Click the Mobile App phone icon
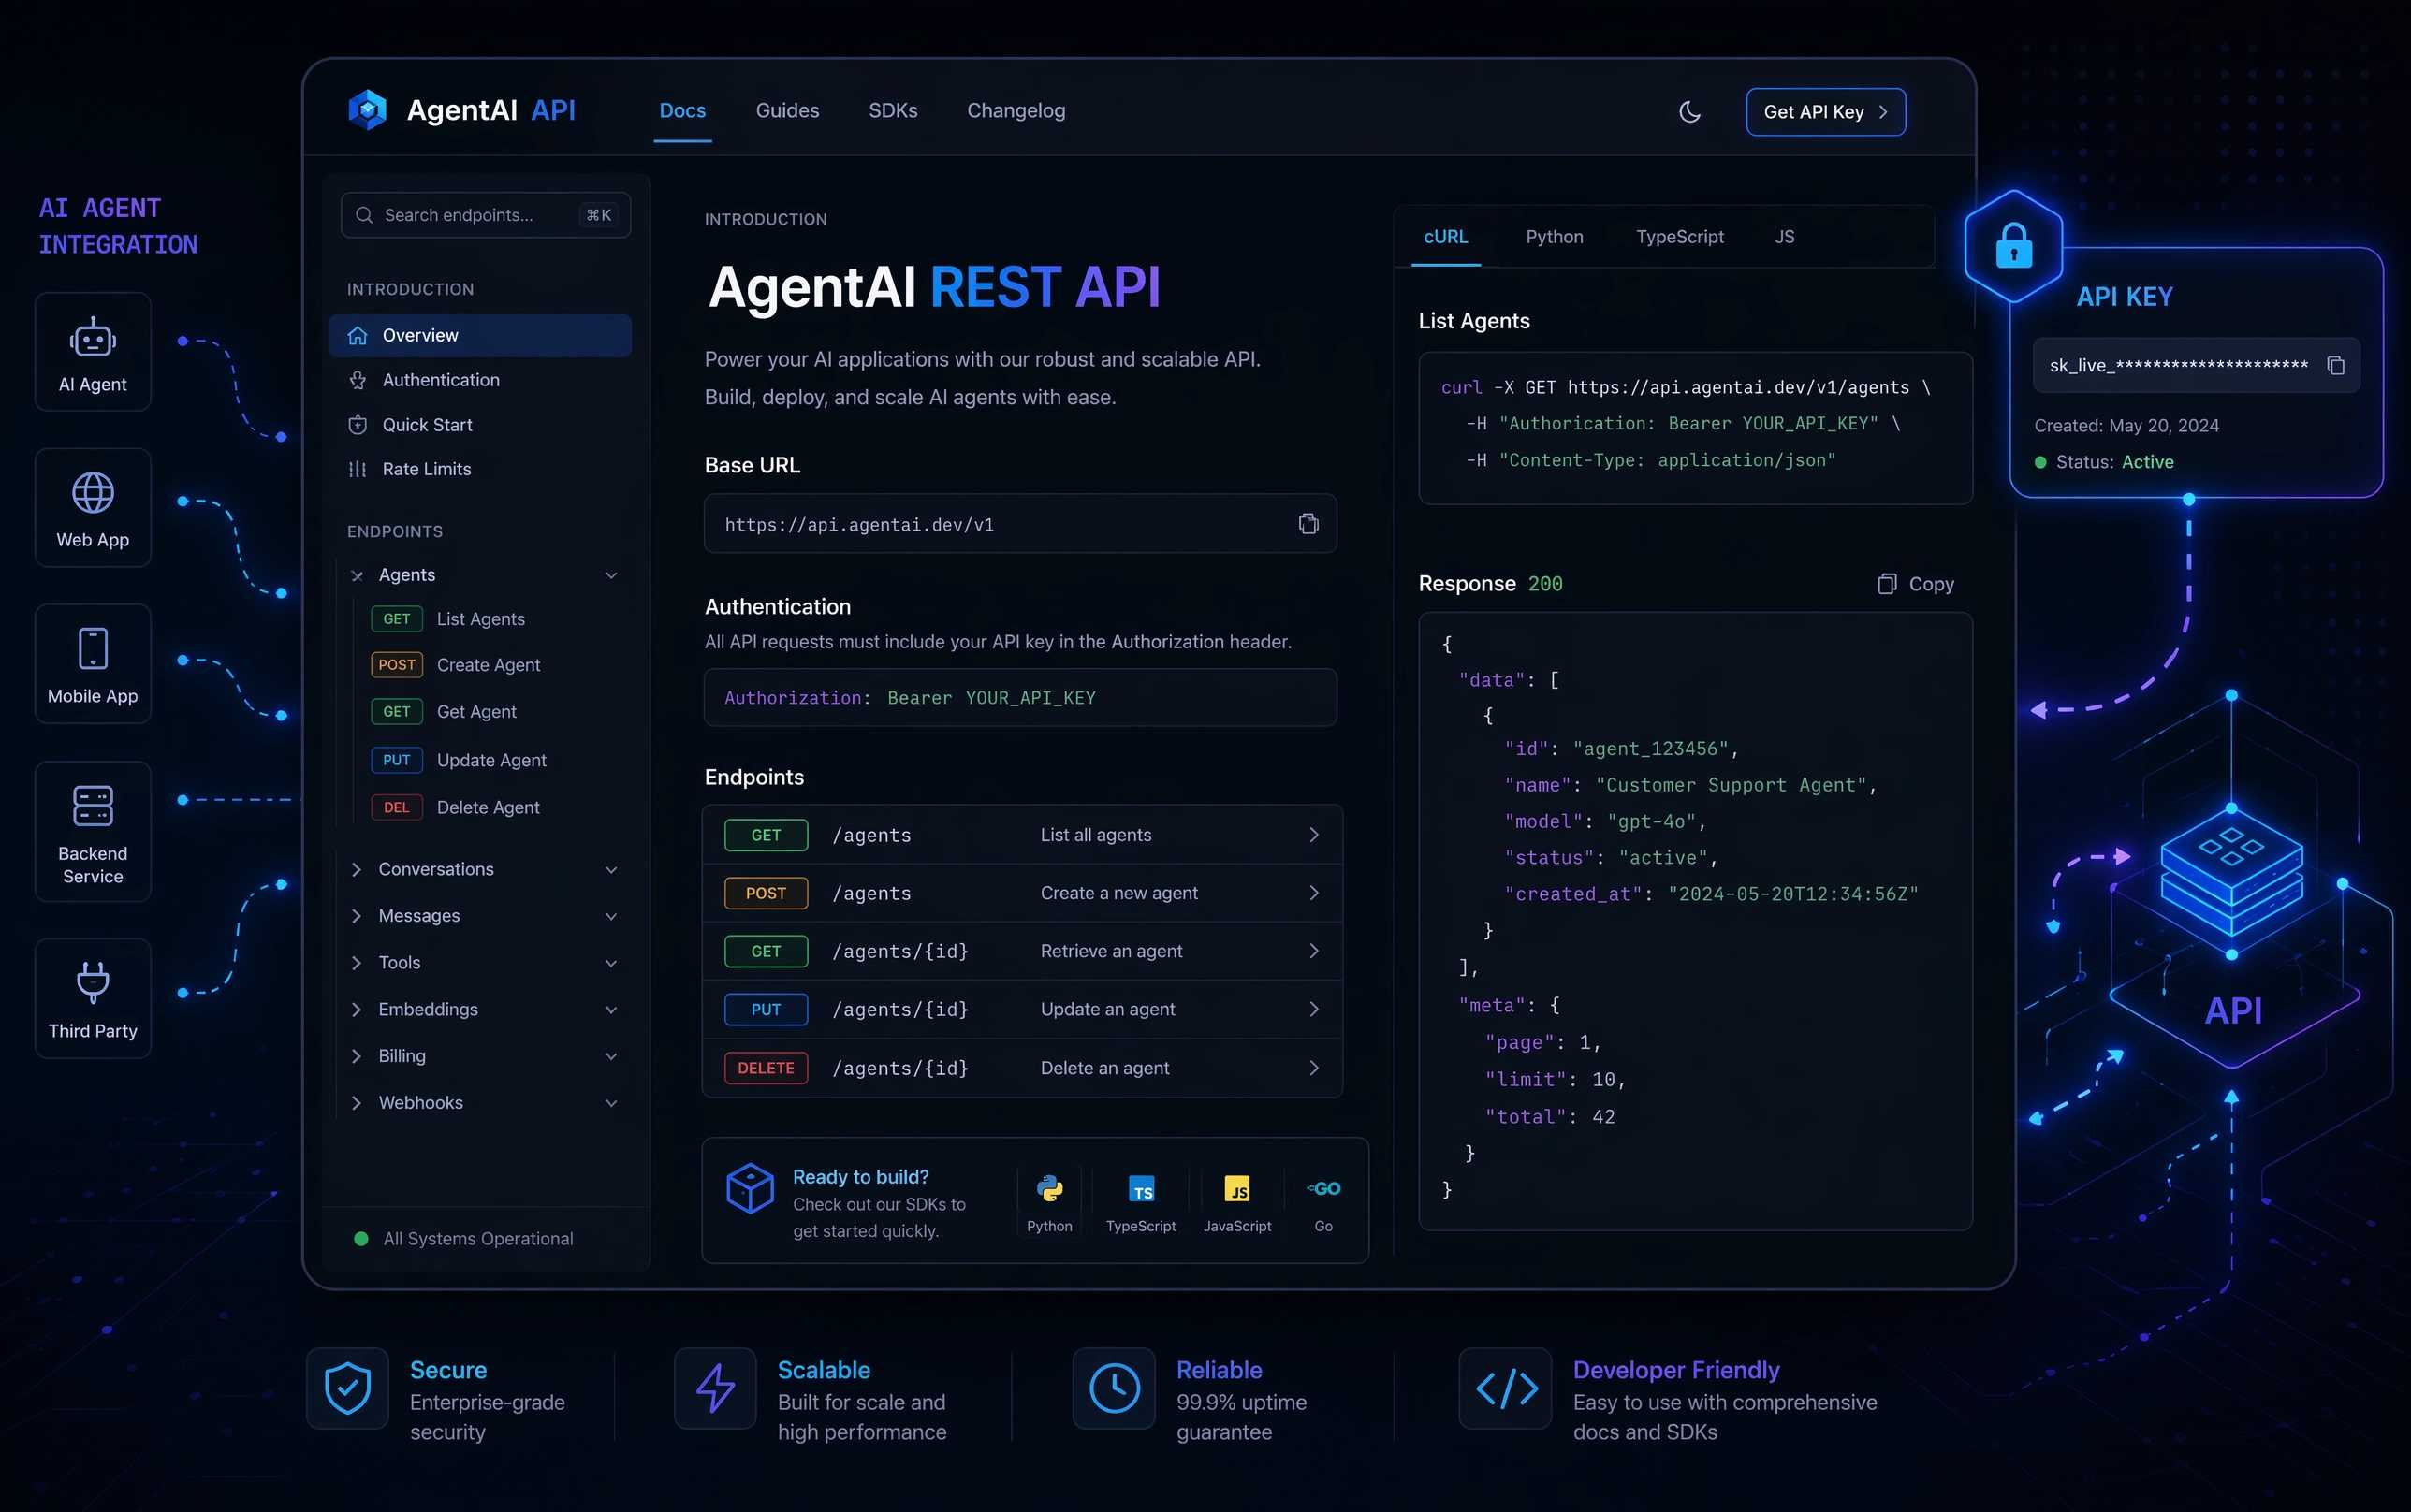The width and height of the screenshot is (2411, 1512). [93, 649]
